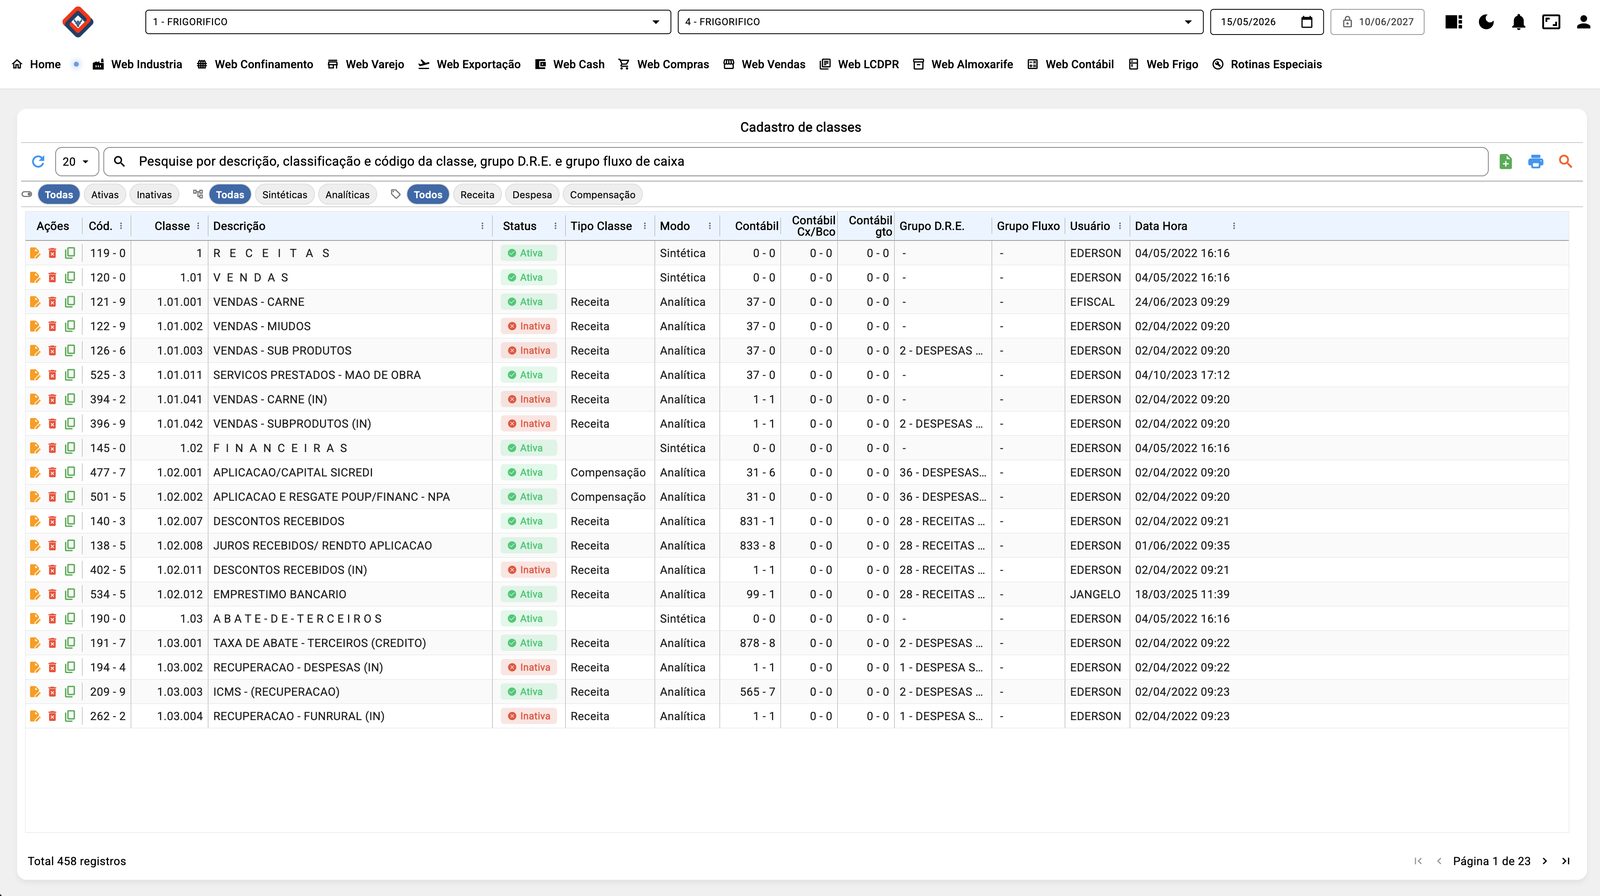Click the refresh icon beside the page size selector
Viewport: 1600px width, 896px height.
click(38, 161)
